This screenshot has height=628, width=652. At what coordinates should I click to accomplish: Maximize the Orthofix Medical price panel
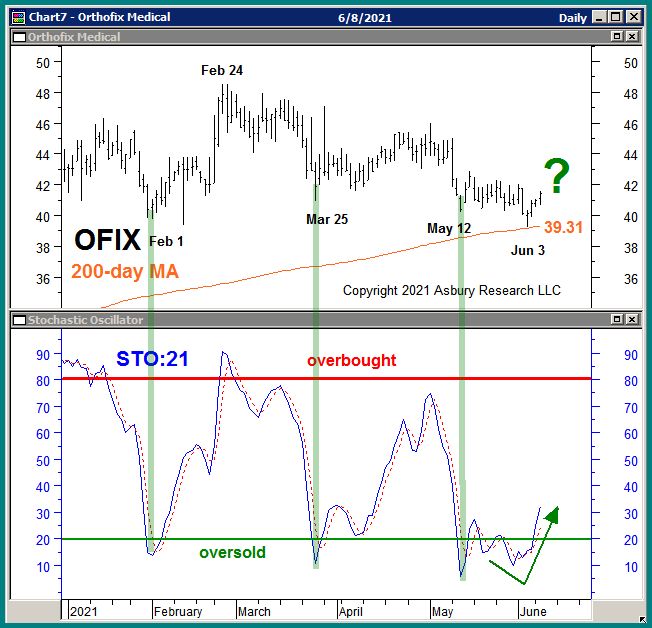coord(617,37)
